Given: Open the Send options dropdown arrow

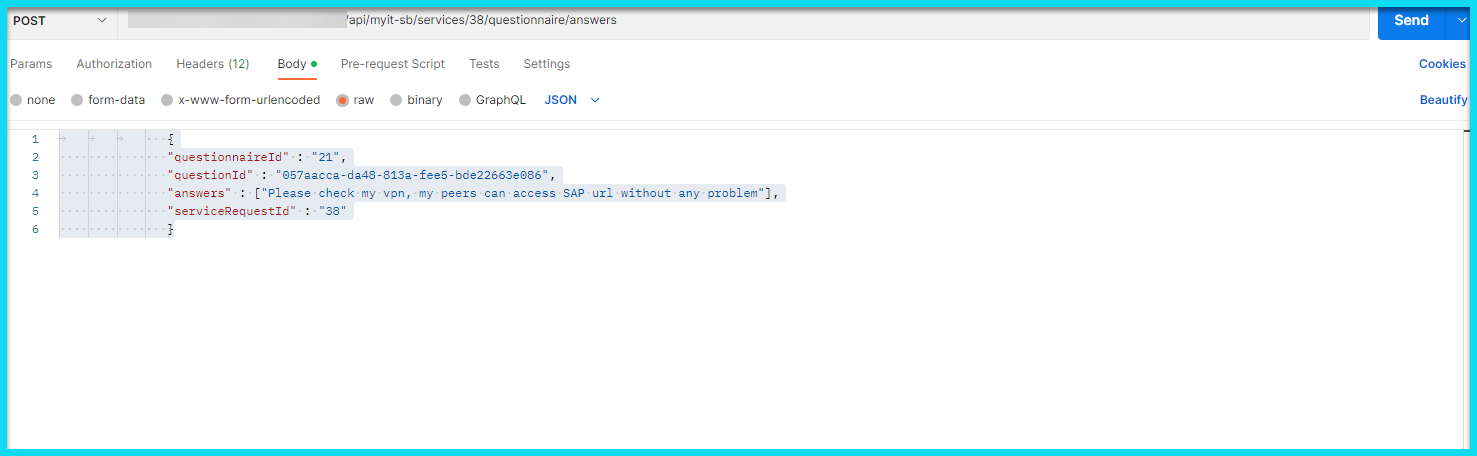Looking at the screenshot, I should 1460,21.
